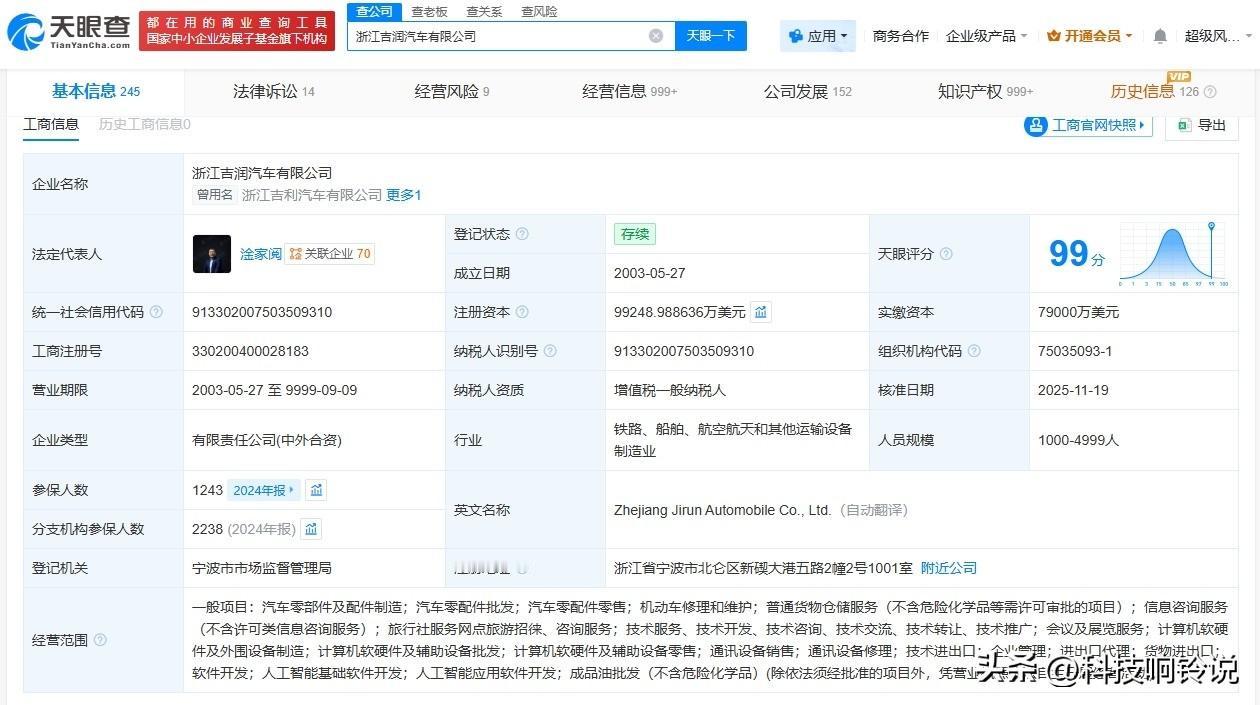Click the crown icon on 开通会员
This screenshot has width=1260, height=705.
pyautogui.click(x=1054, y=36)
